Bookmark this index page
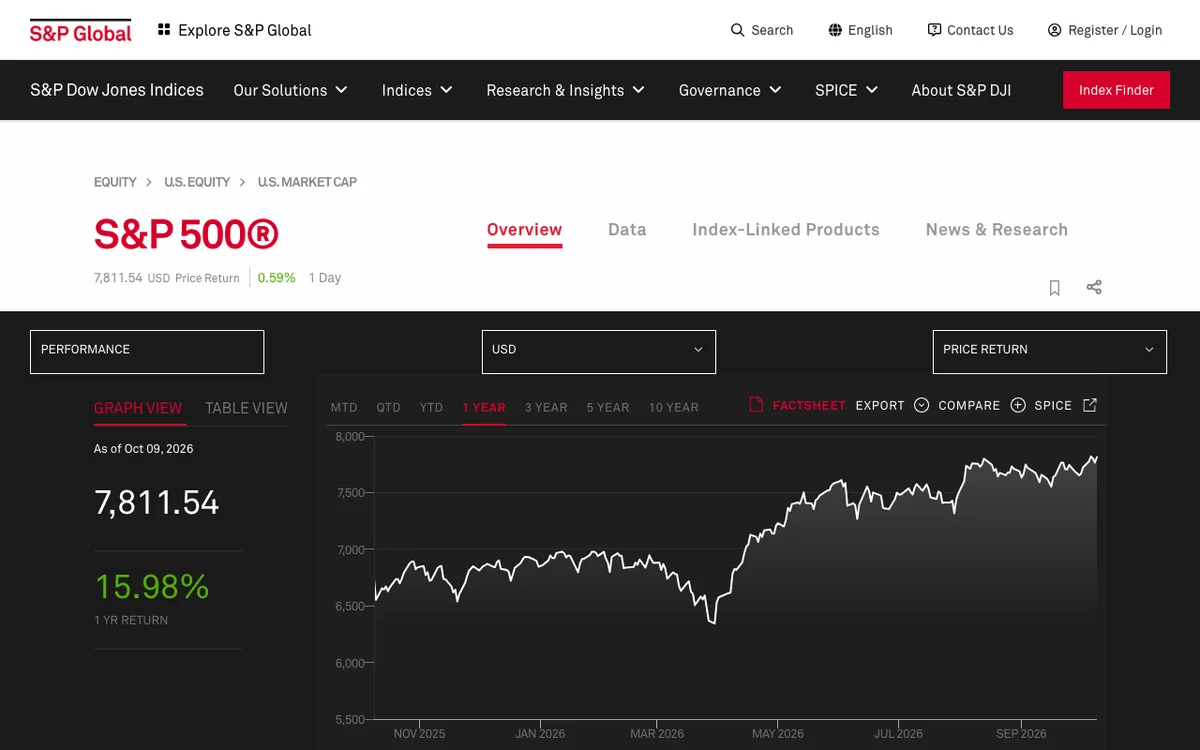 point(1054,288)
